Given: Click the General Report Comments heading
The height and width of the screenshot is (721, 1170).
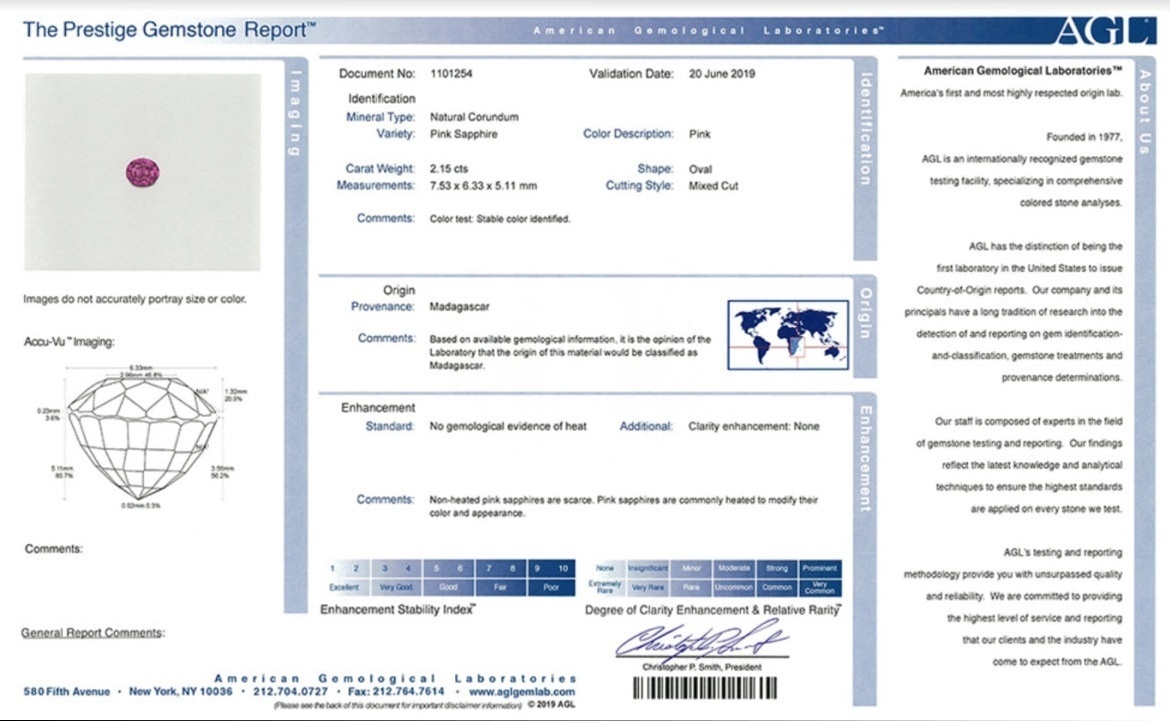Looking at the screenshot, I should 93,633.
